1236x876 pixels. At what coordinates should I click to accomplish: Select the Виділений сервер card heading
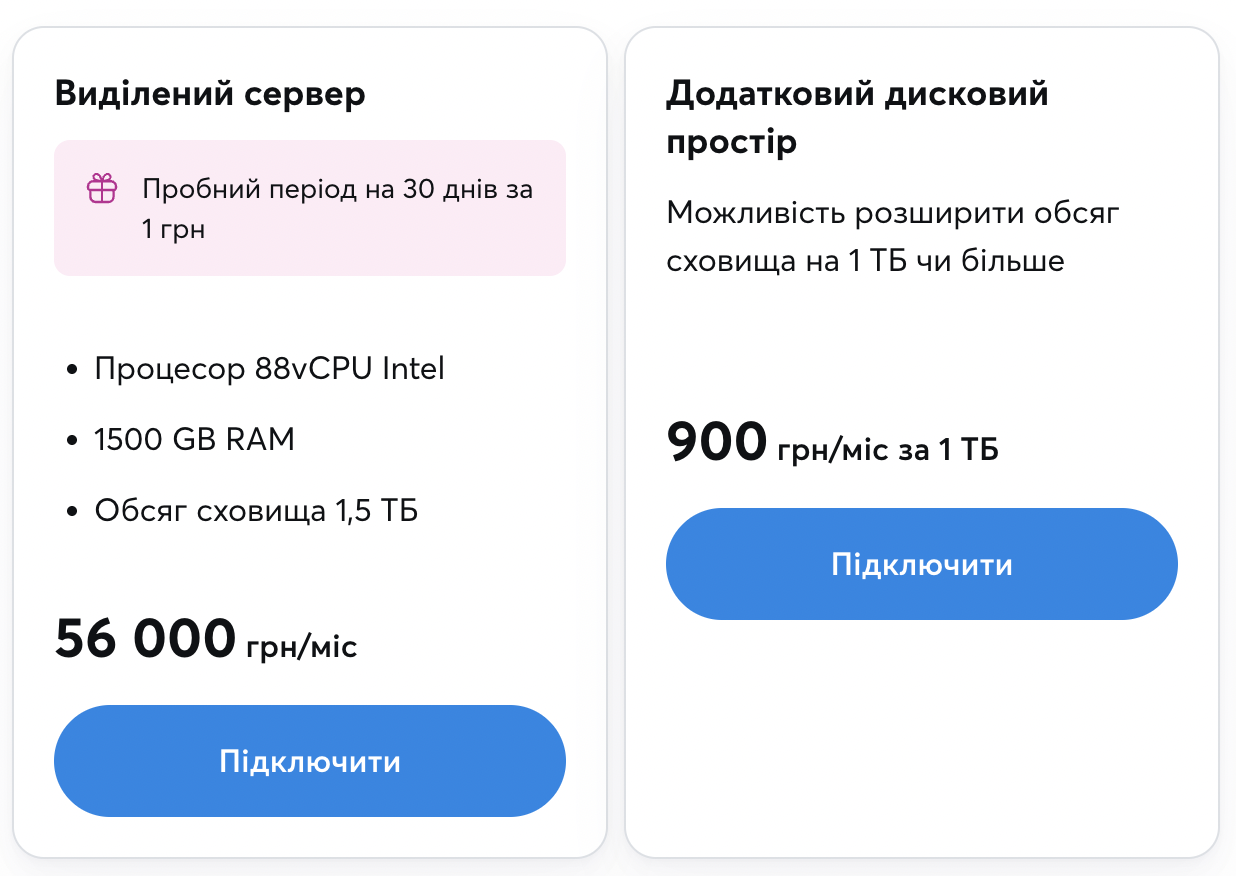coord(210,94)
